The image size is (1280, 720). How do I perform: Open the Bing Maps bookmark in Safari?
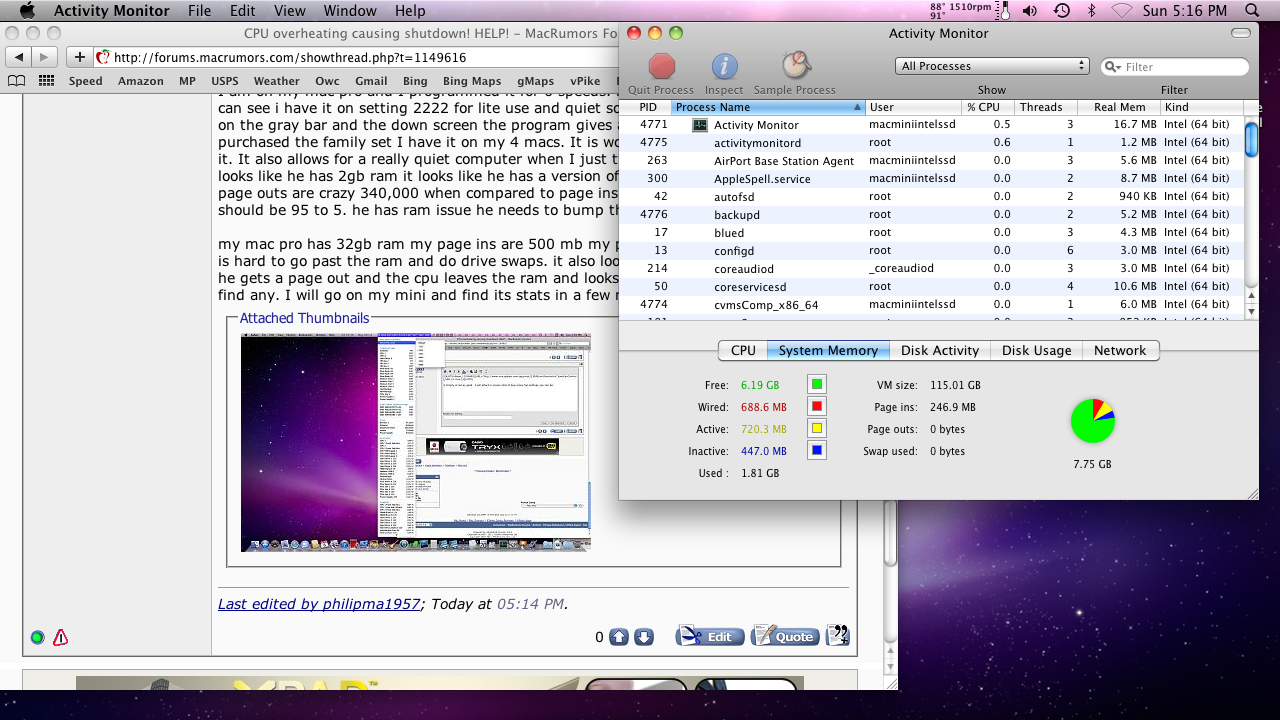coord(472,81)
